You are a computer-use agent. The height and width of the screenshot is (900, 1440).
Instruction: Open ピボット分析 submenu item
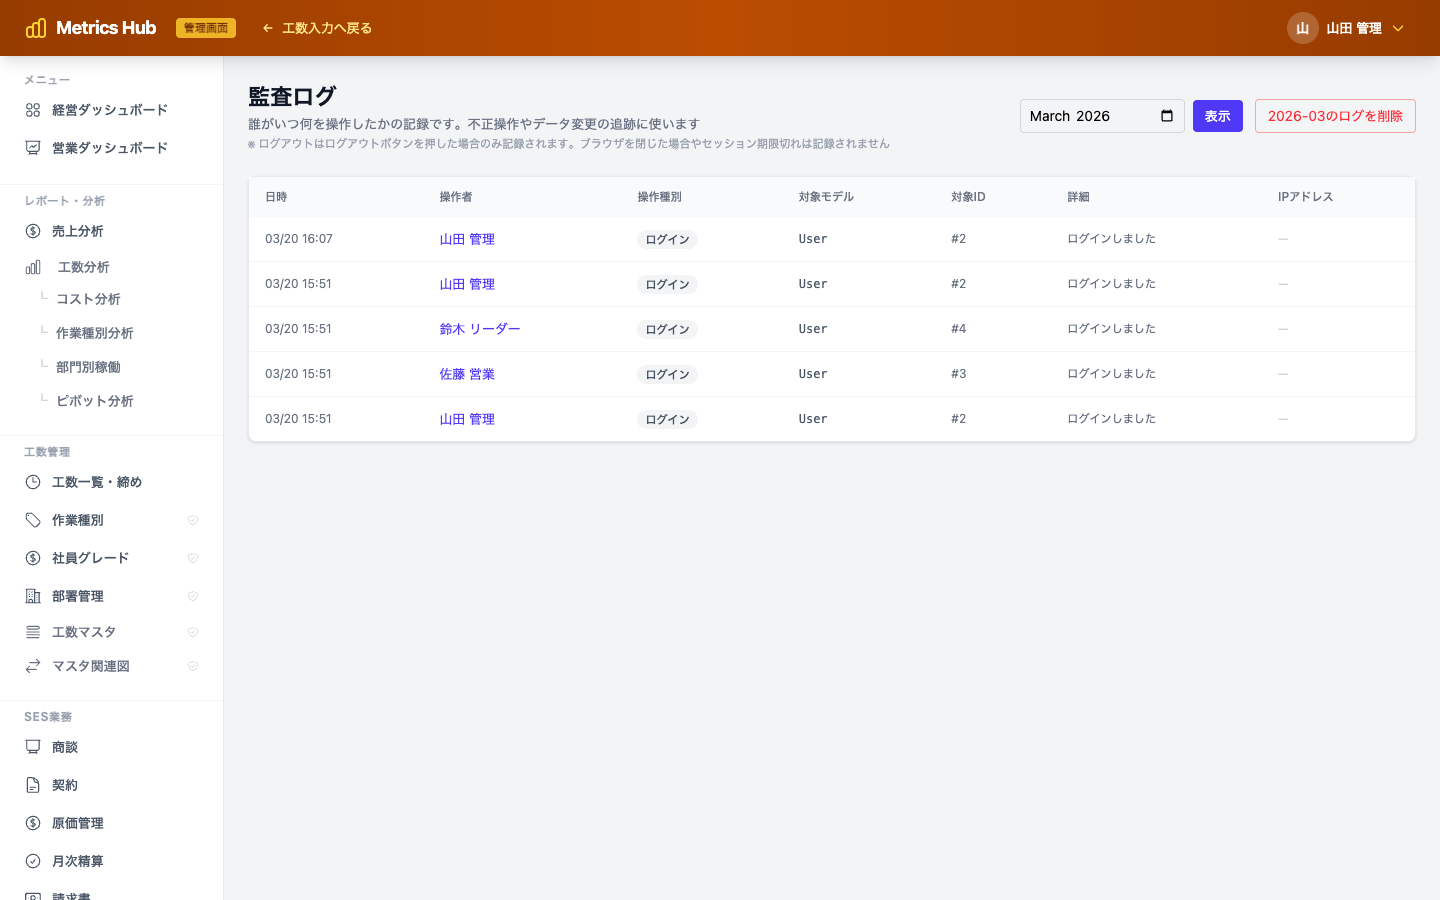[x=95, y=401]
